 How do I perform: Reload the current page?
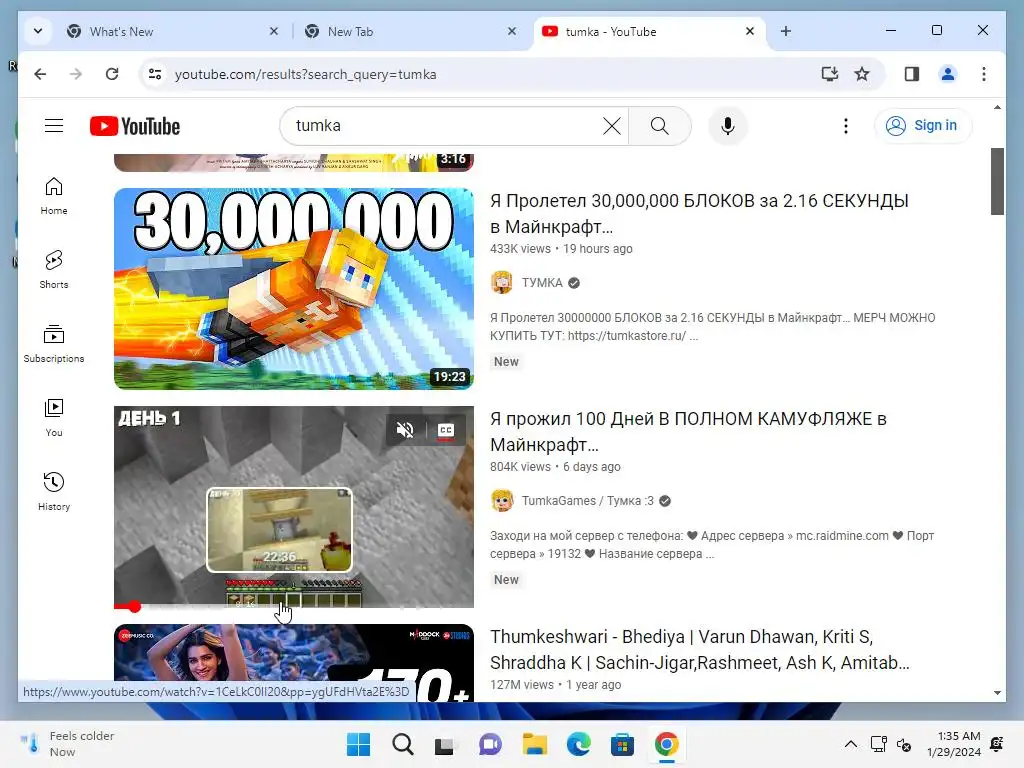pos(112,74)
